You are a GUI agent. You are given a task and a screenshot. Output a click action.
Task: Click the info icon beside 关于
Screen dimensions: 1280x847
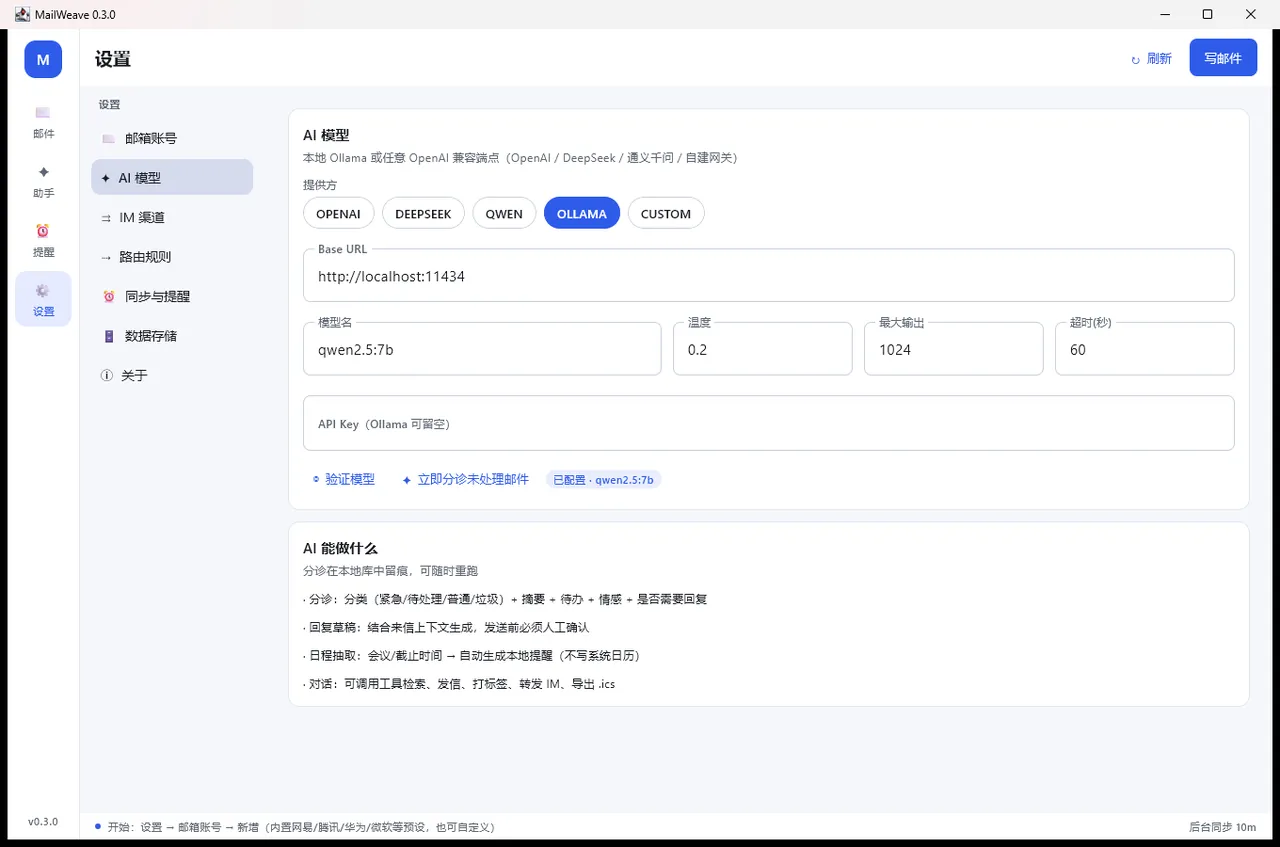[x=107, y=376]
